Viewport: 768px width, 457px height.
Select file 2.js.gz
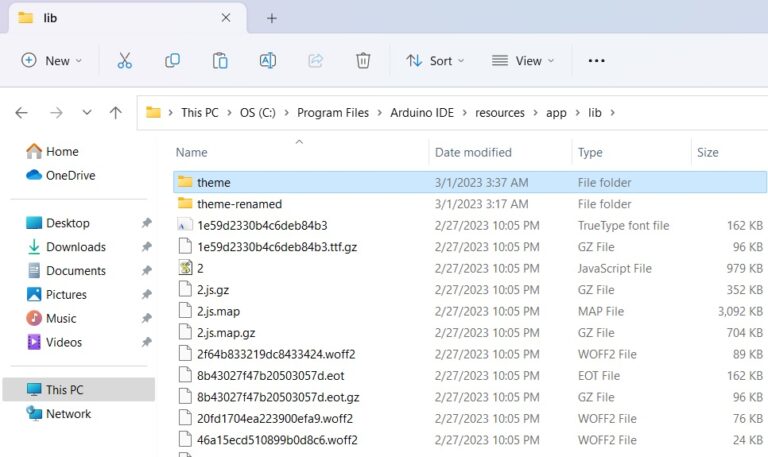pyautogui.click(x=470, y=290)
